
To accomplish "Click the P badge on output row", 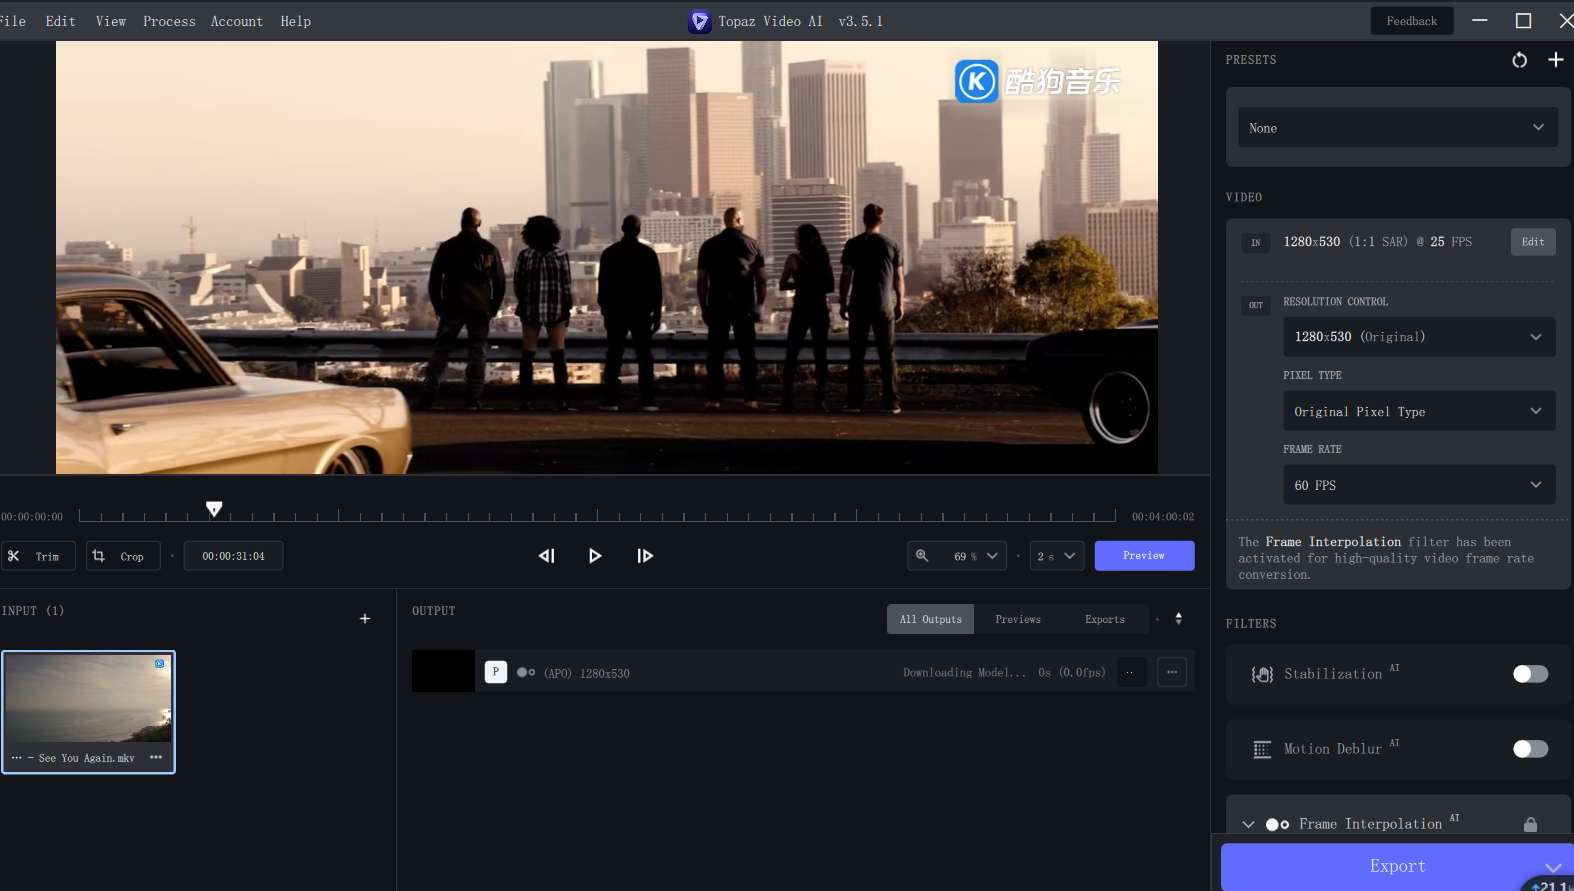I will [x=496, y=672].
